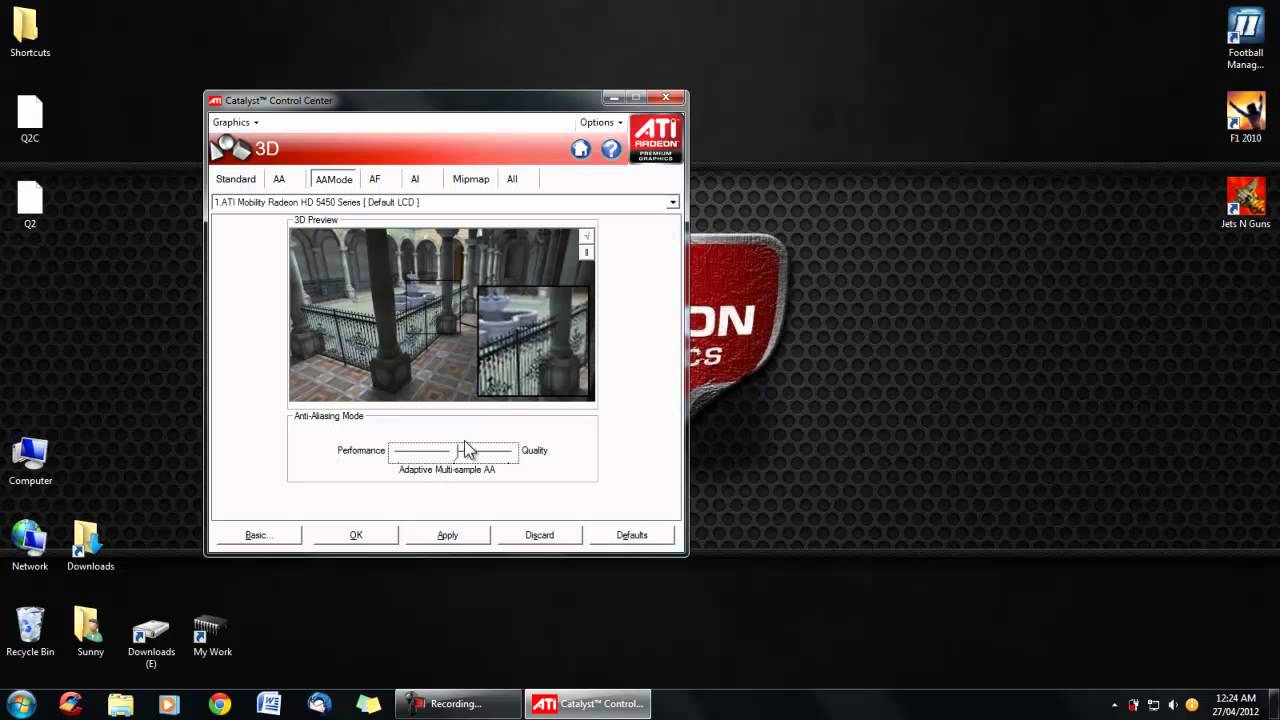Screen dimensions: 1280x720
Task: Open the taskbar clock and date
Action: click(1238, 704)
